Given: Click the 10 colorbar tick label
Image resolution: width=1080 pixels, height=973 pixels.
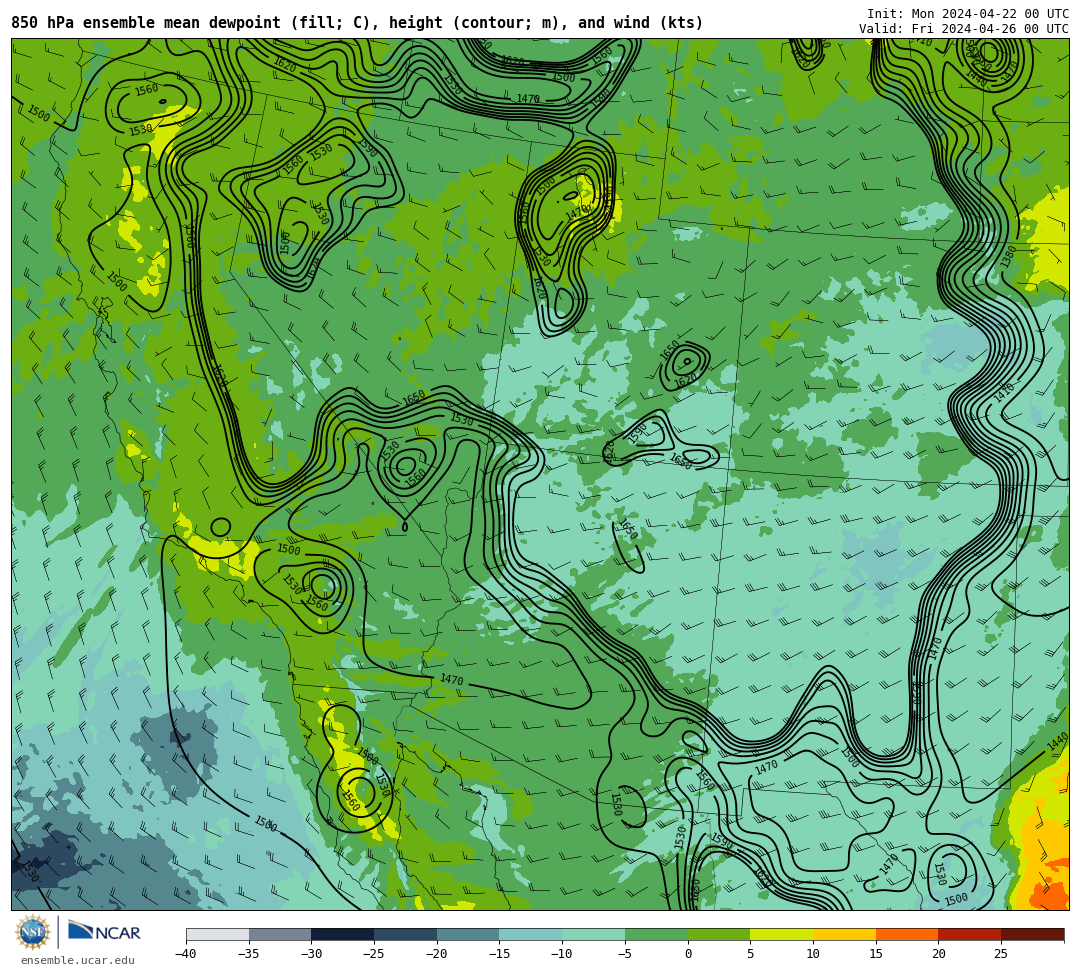Looking at the screenshot, I should click(x=813, y=954).
